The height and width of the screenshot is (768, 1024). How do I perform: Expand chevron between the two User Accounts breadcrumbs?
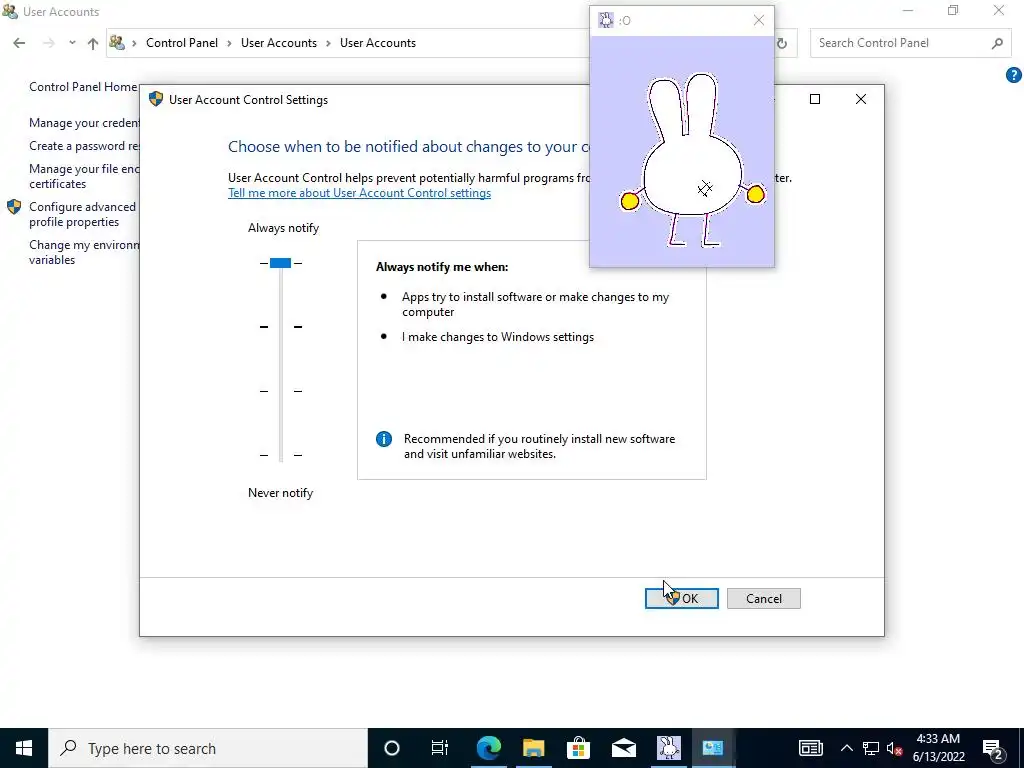[328, 43]
